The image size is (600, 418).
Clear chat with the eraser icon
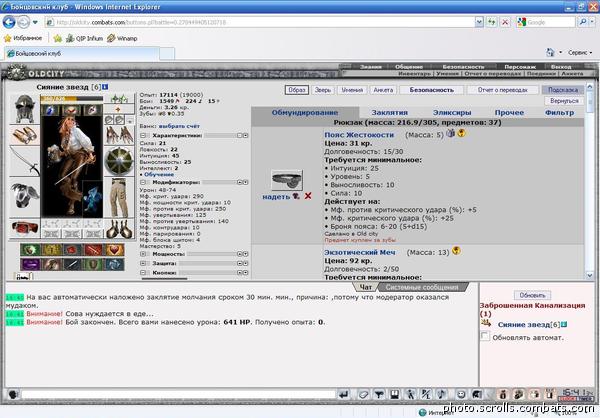coord(364,394)
